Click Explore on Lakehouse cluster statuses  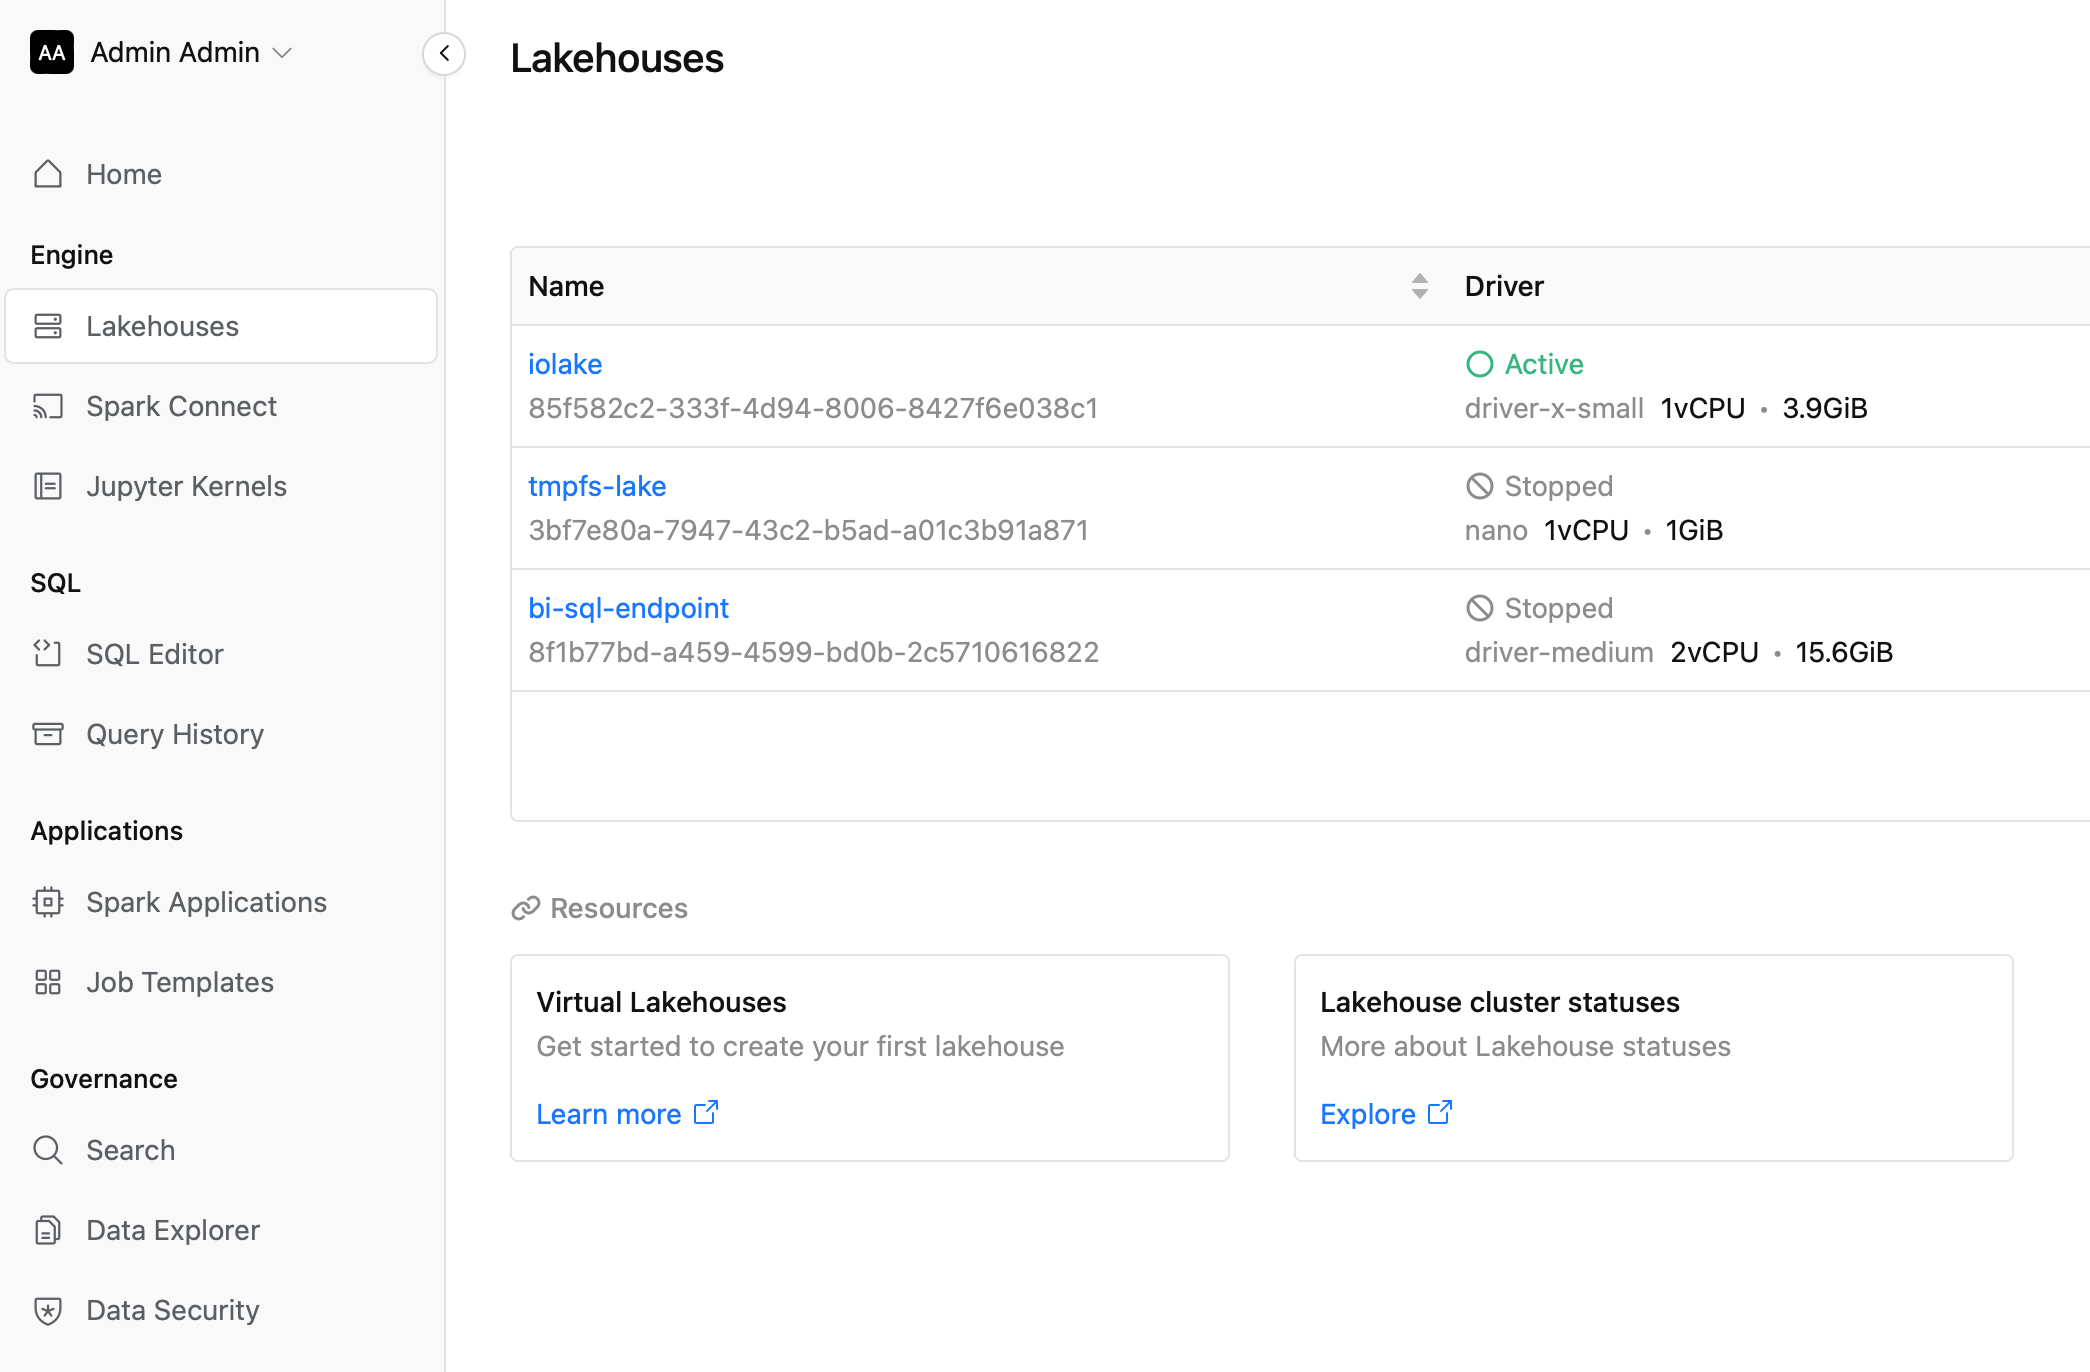pyautogui.click(x=1386, y=1114)
